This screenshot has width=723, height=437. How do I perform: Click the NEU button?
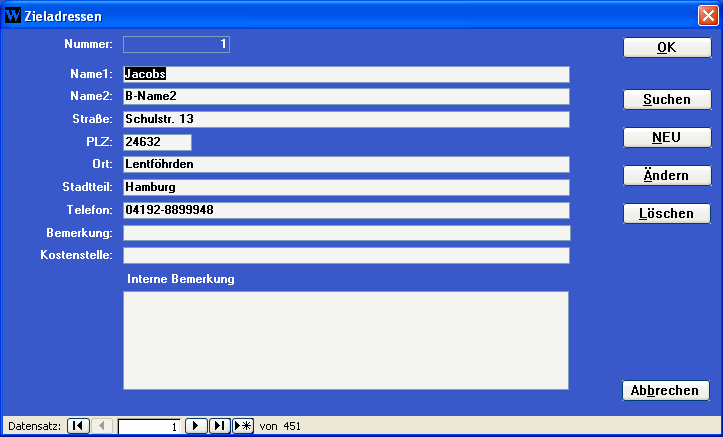coord(667,138)
